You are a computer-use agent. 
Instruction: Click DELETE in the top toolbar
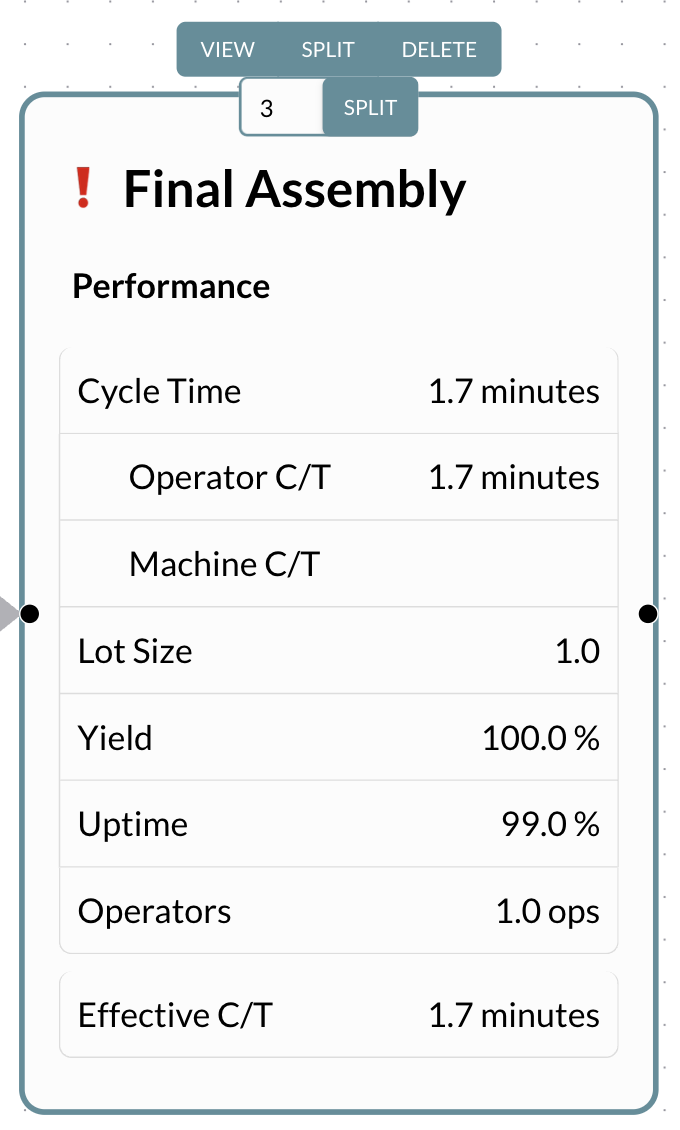point(439,50)
